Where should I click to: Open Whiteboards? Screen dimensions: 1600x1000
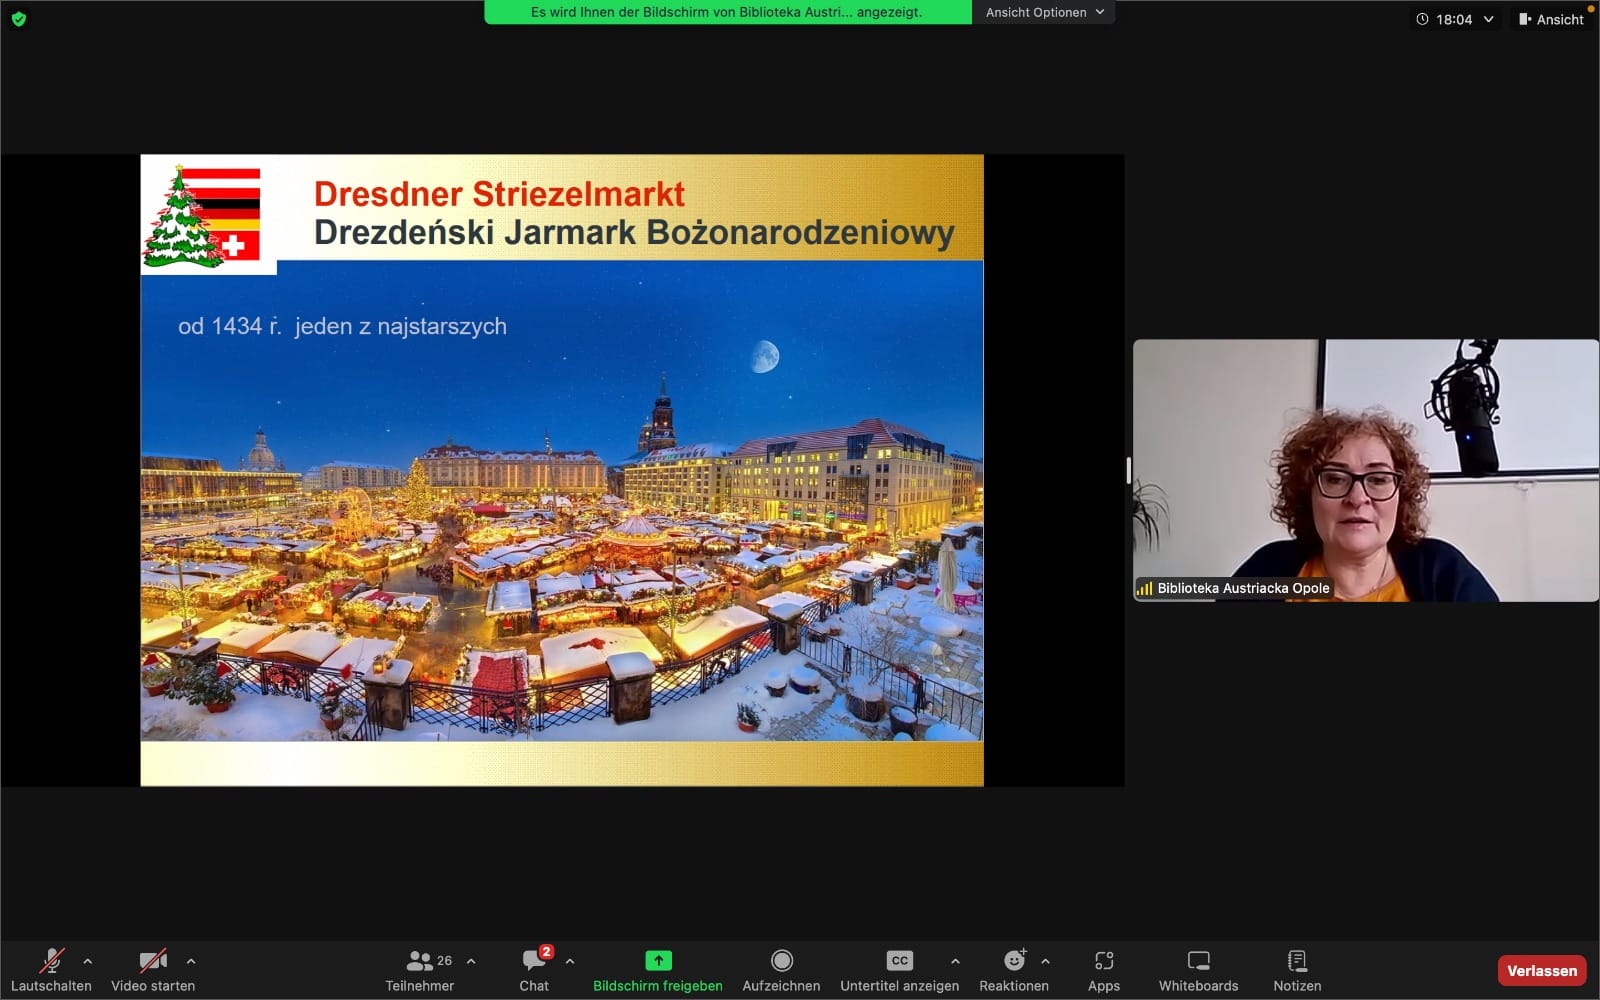(1198, 970)
